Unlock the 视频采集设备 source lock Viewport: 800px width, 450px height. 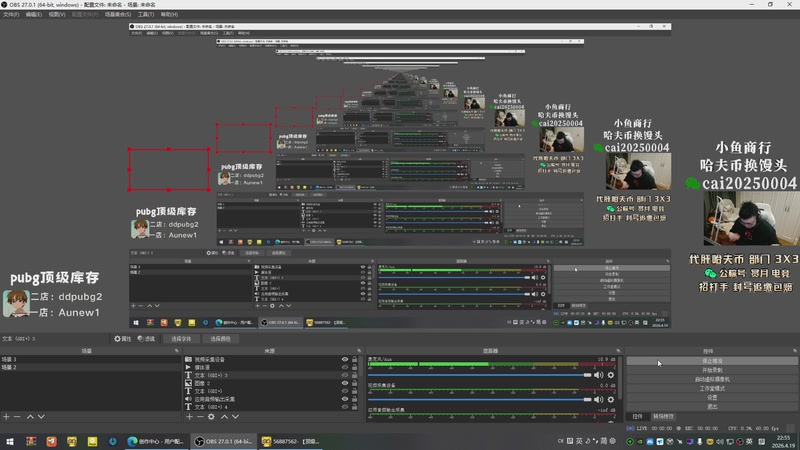click(355, 359)
